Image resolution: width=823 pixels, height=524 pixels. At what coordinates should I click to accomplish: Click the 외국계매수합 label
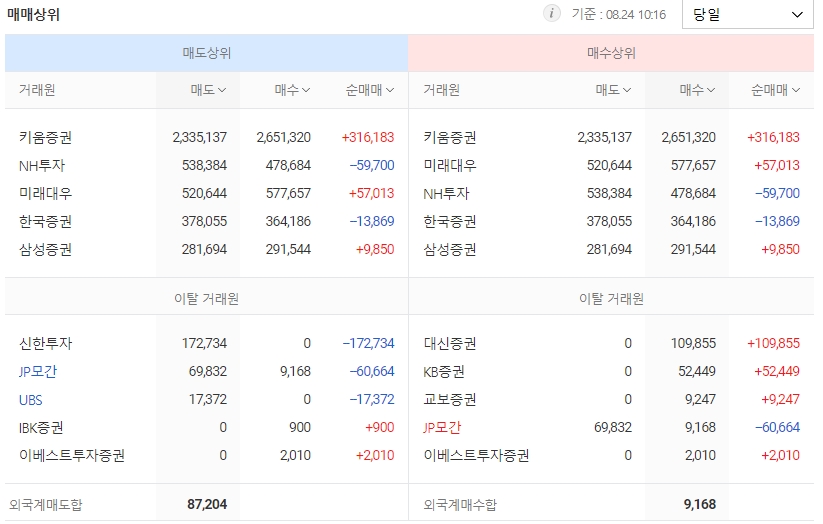click(x=460, y=505)
